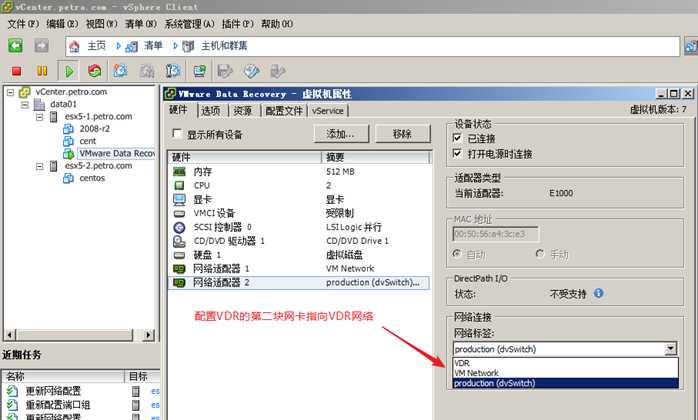Select 网络适配器 1 row
The height and width of the screenshot is (420, 698).
(298, 269)
